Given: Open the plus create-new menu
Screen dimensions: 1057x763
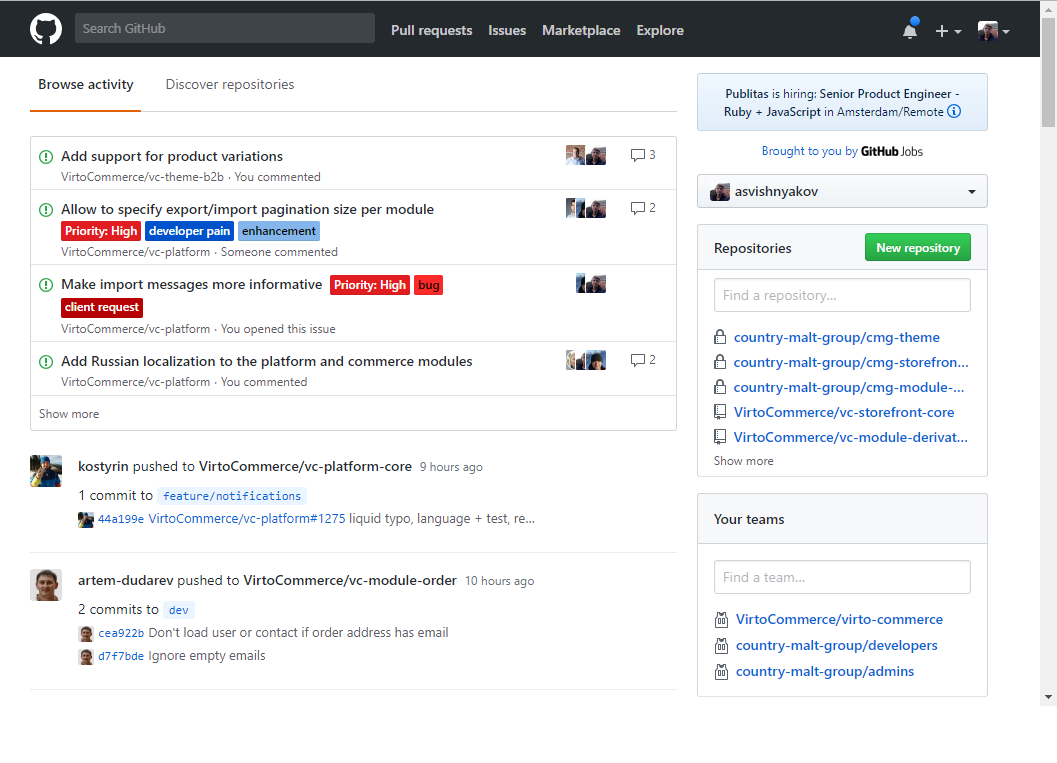Looking at the screenshot, I should pyautogui.click(x=948, y=31).
